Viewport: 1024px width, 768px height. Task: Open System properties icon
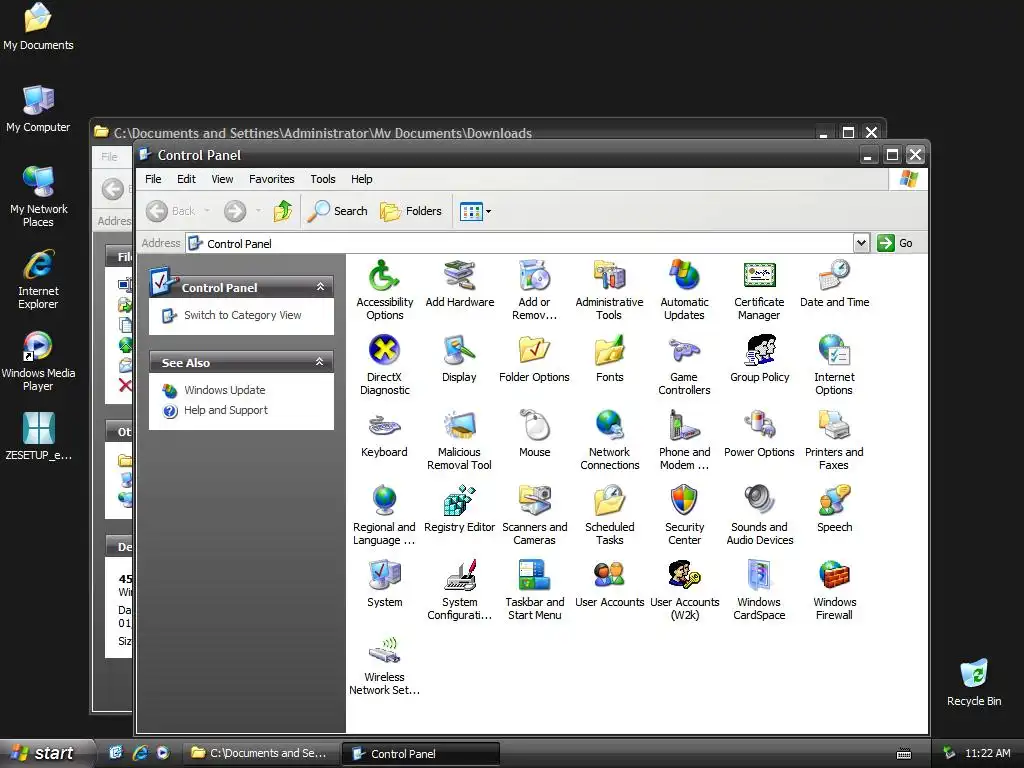(x=384, y=584)
